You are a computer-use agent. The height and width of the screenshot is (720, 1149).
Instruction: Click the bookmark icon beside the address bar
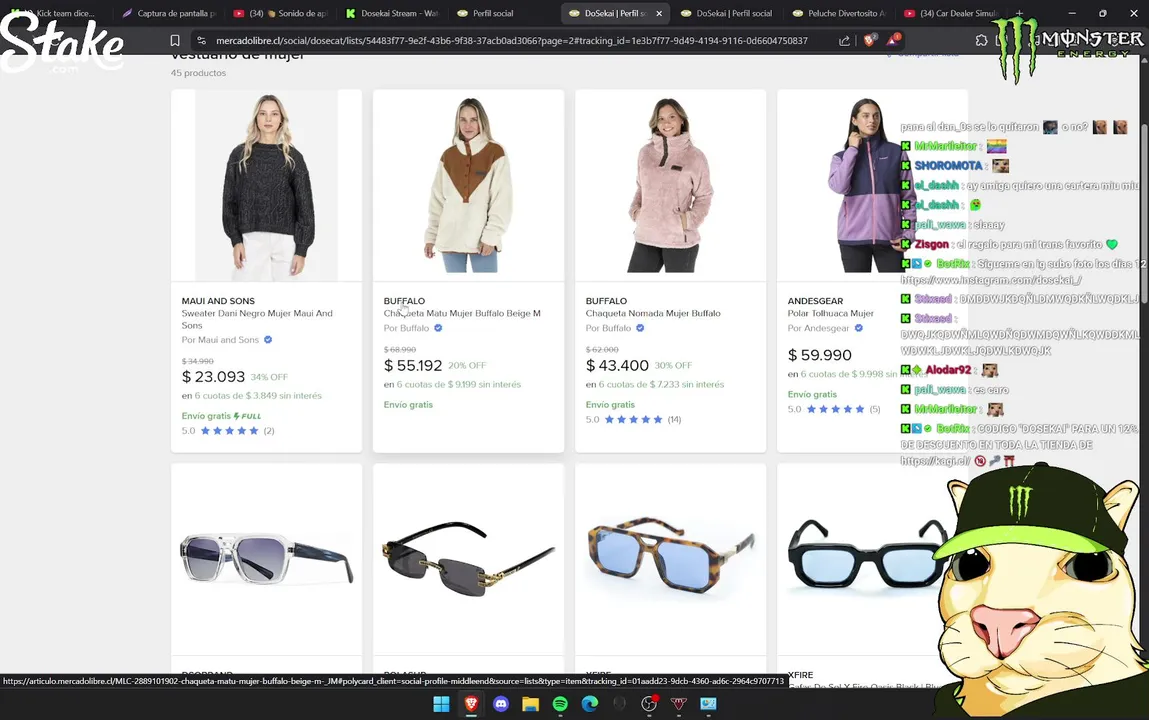(174, 41)
